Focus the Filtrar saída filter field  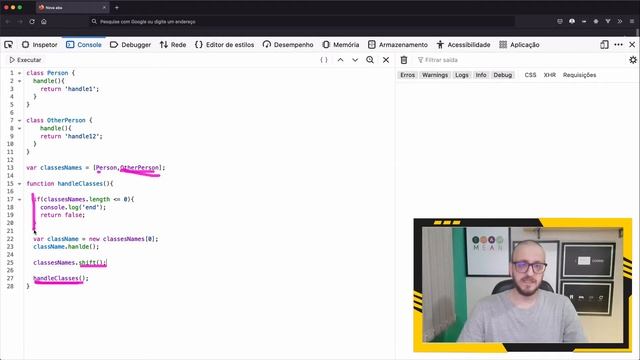click(520, 60)
